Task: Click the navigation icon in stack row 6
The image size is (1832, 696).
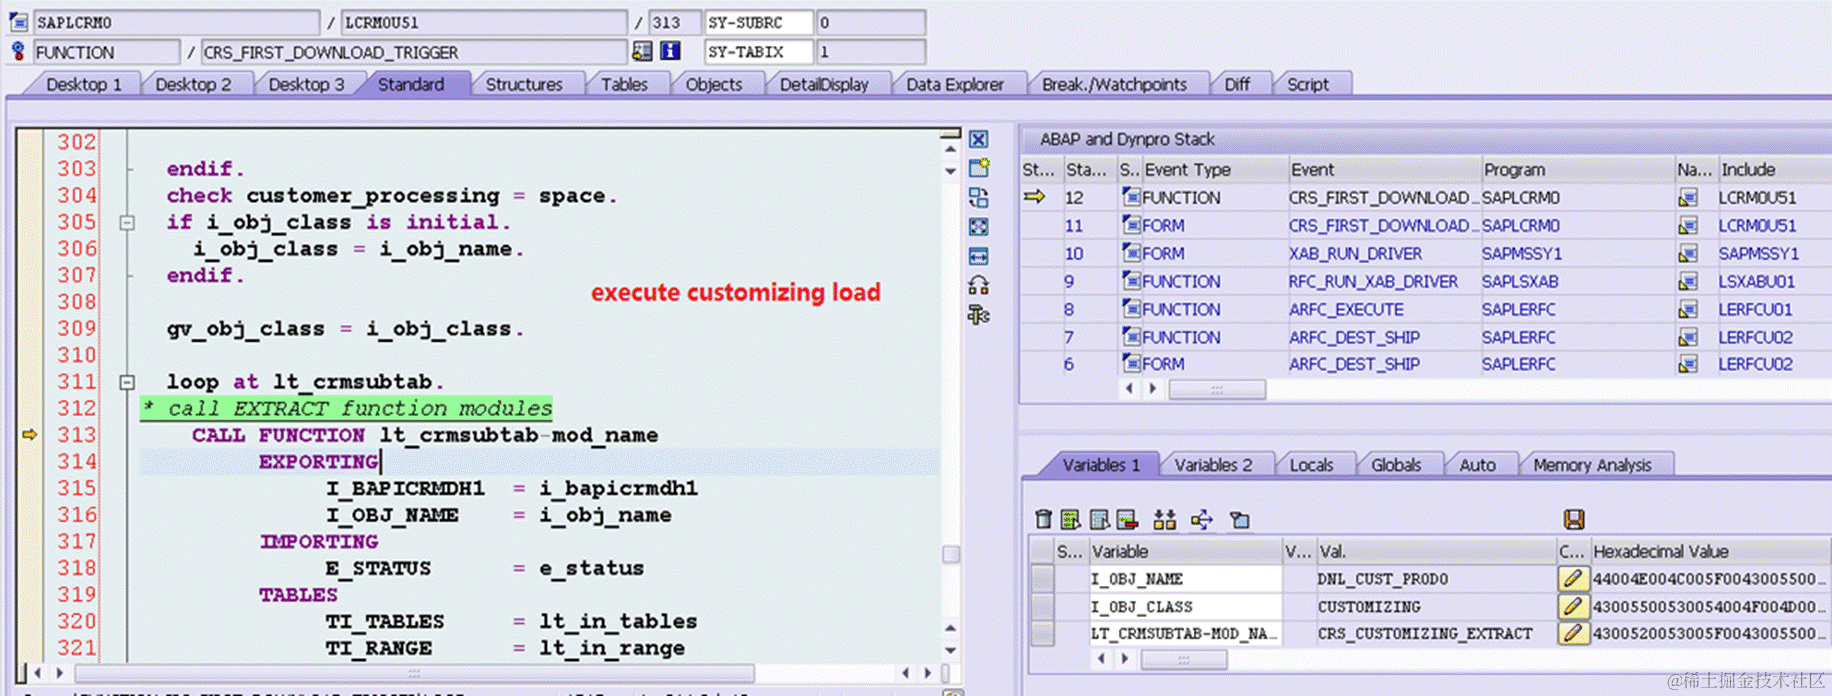Action: tap(1688, 365)
